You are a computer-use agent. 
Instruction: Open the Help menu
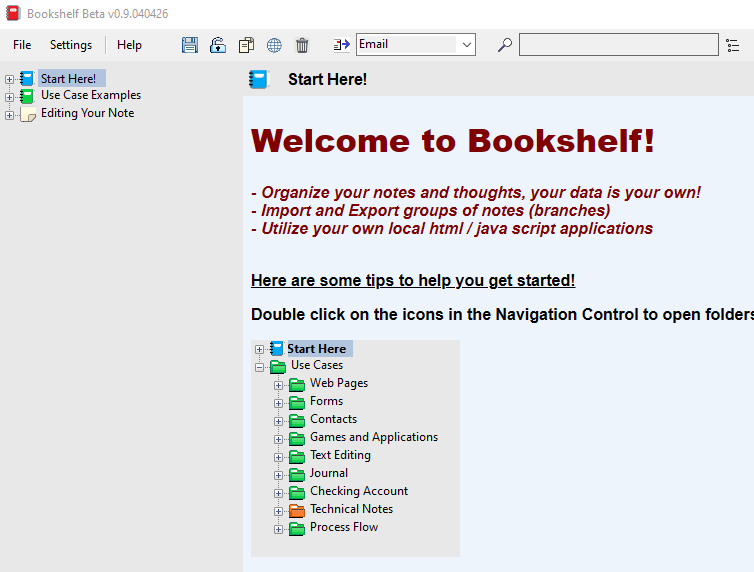coord(129,45)
